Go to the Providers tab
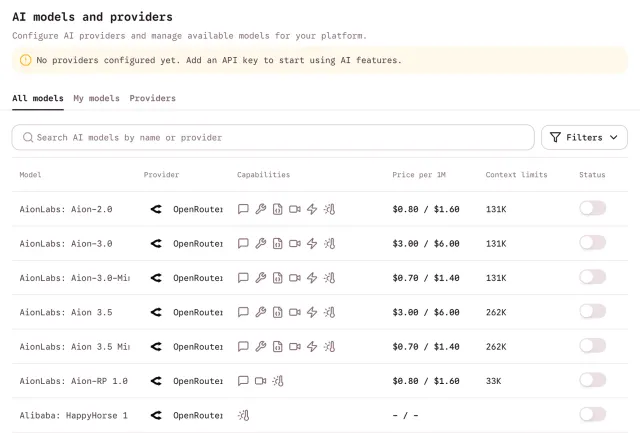Viewport: 640px width, 433px height. [153, 98]
